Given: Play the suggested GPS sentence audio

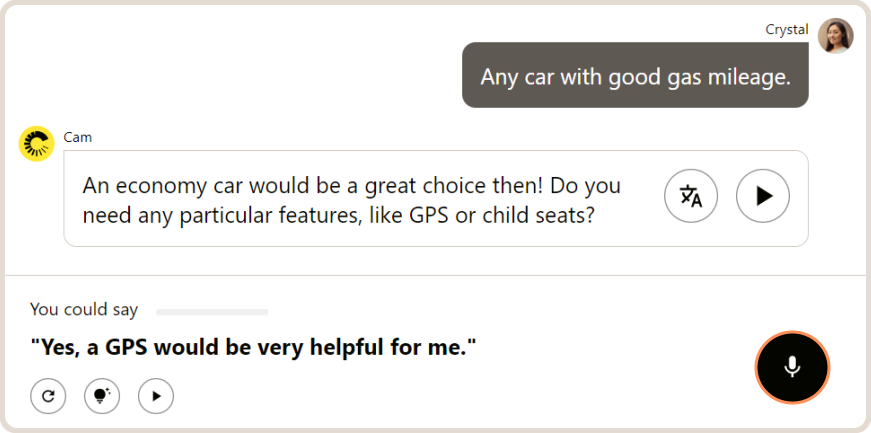Looking at the screenshot, I should (x=156, y=396).
